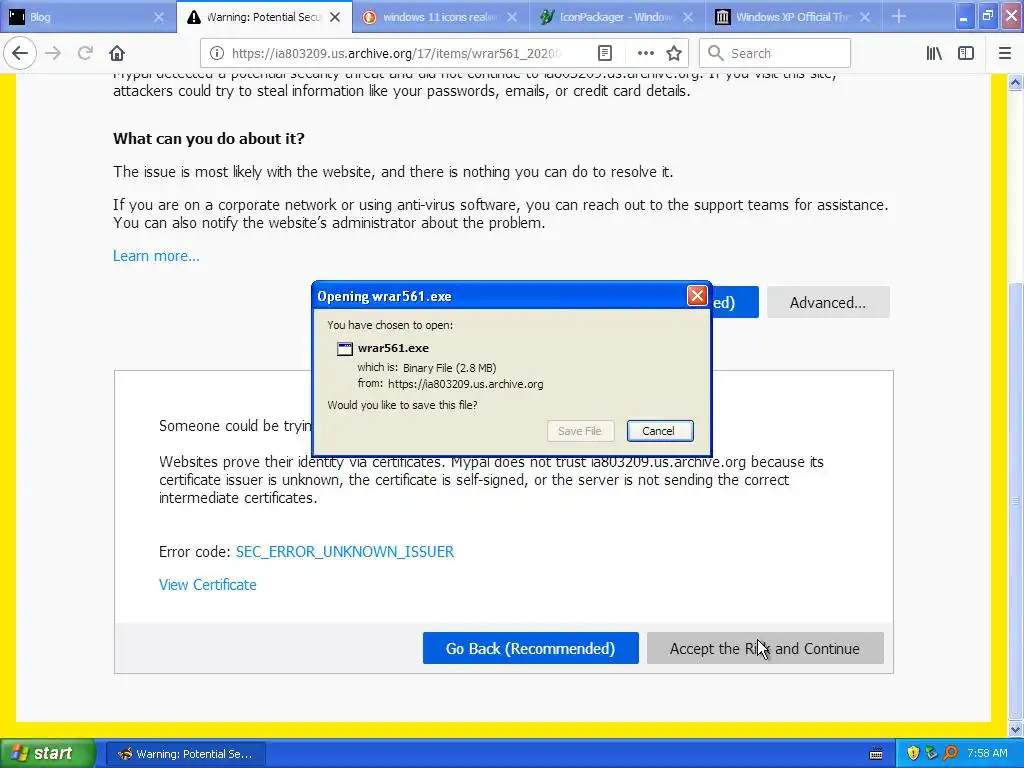Open the home page via house icon
The image size is (1024, 768).
tap(117, 53)
